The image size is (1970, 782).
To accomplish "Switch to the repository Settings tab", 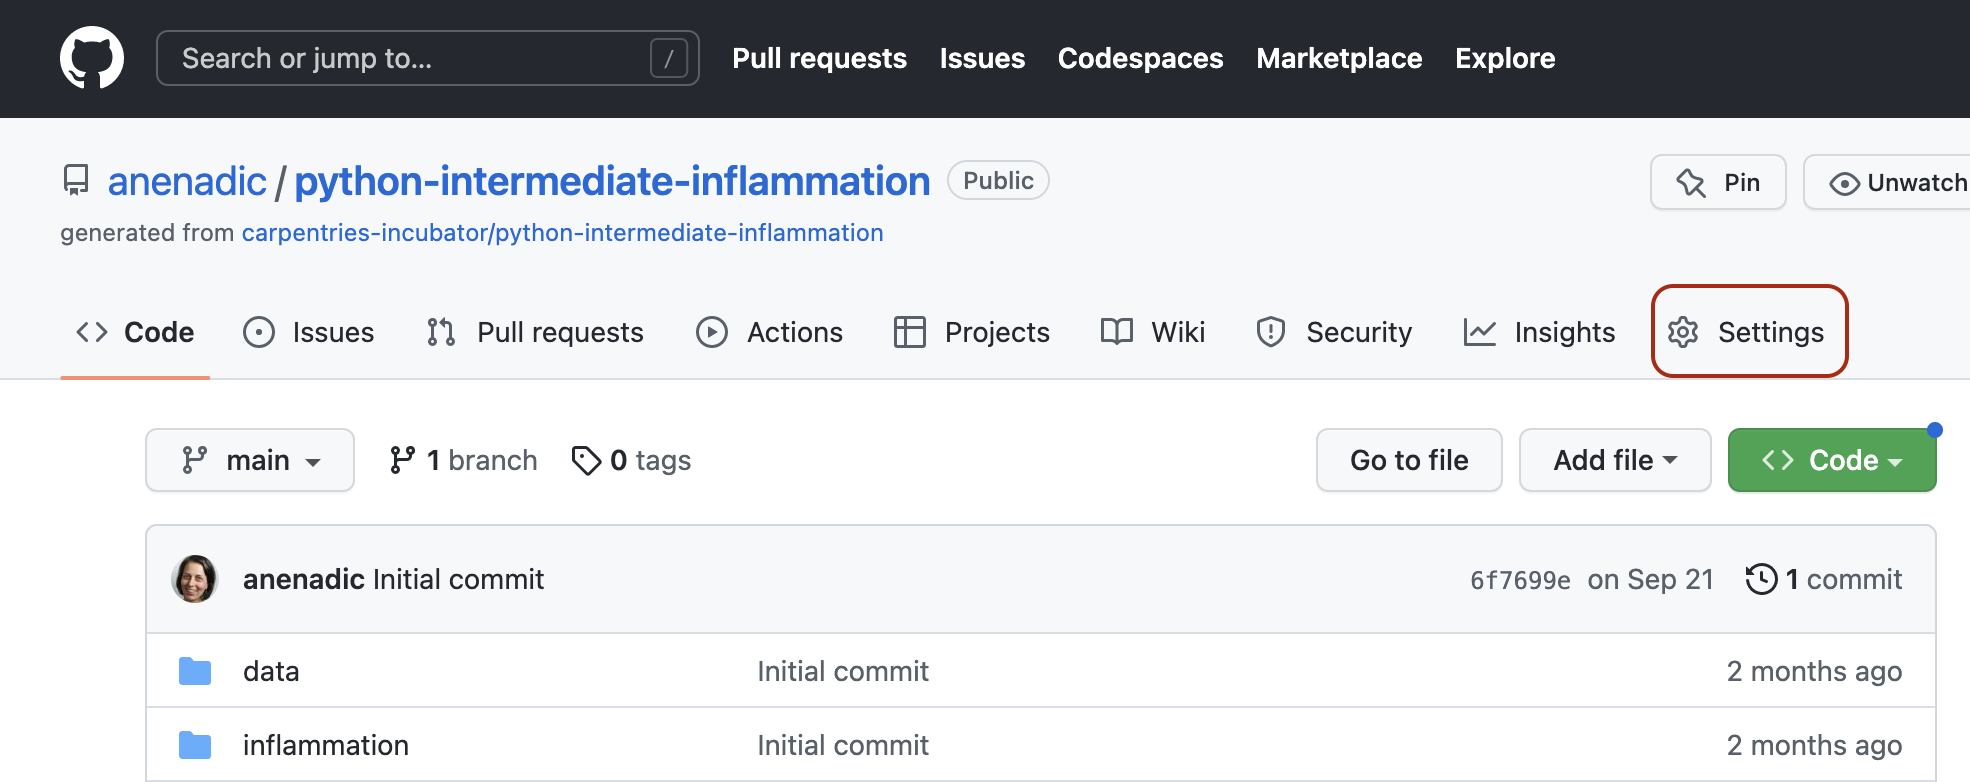I will [x=1749, y=332].
